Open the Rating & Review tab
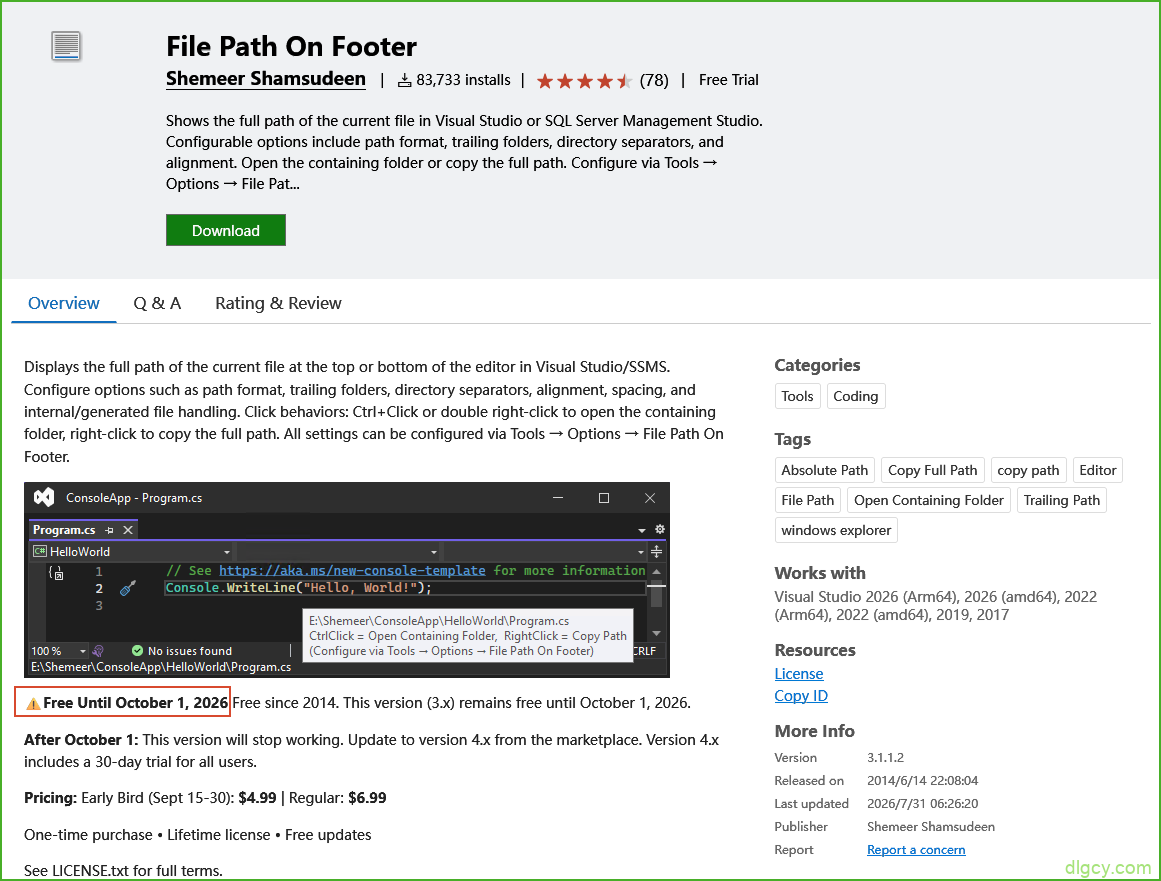Viewport: 1161px width, 881px height. [278, 304]
